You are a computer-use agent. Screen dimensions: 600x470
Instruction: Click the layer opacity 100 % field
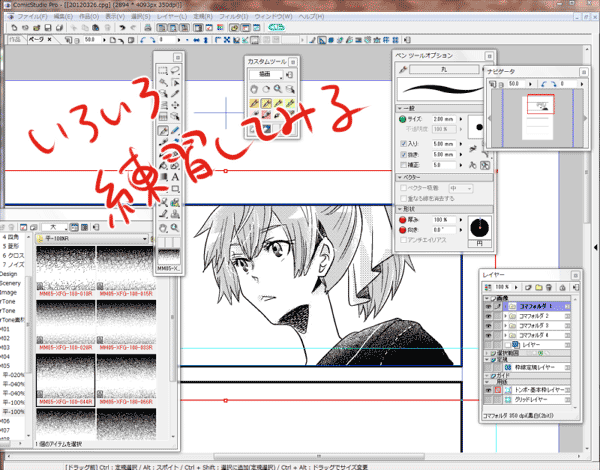[x=503, y=287]
